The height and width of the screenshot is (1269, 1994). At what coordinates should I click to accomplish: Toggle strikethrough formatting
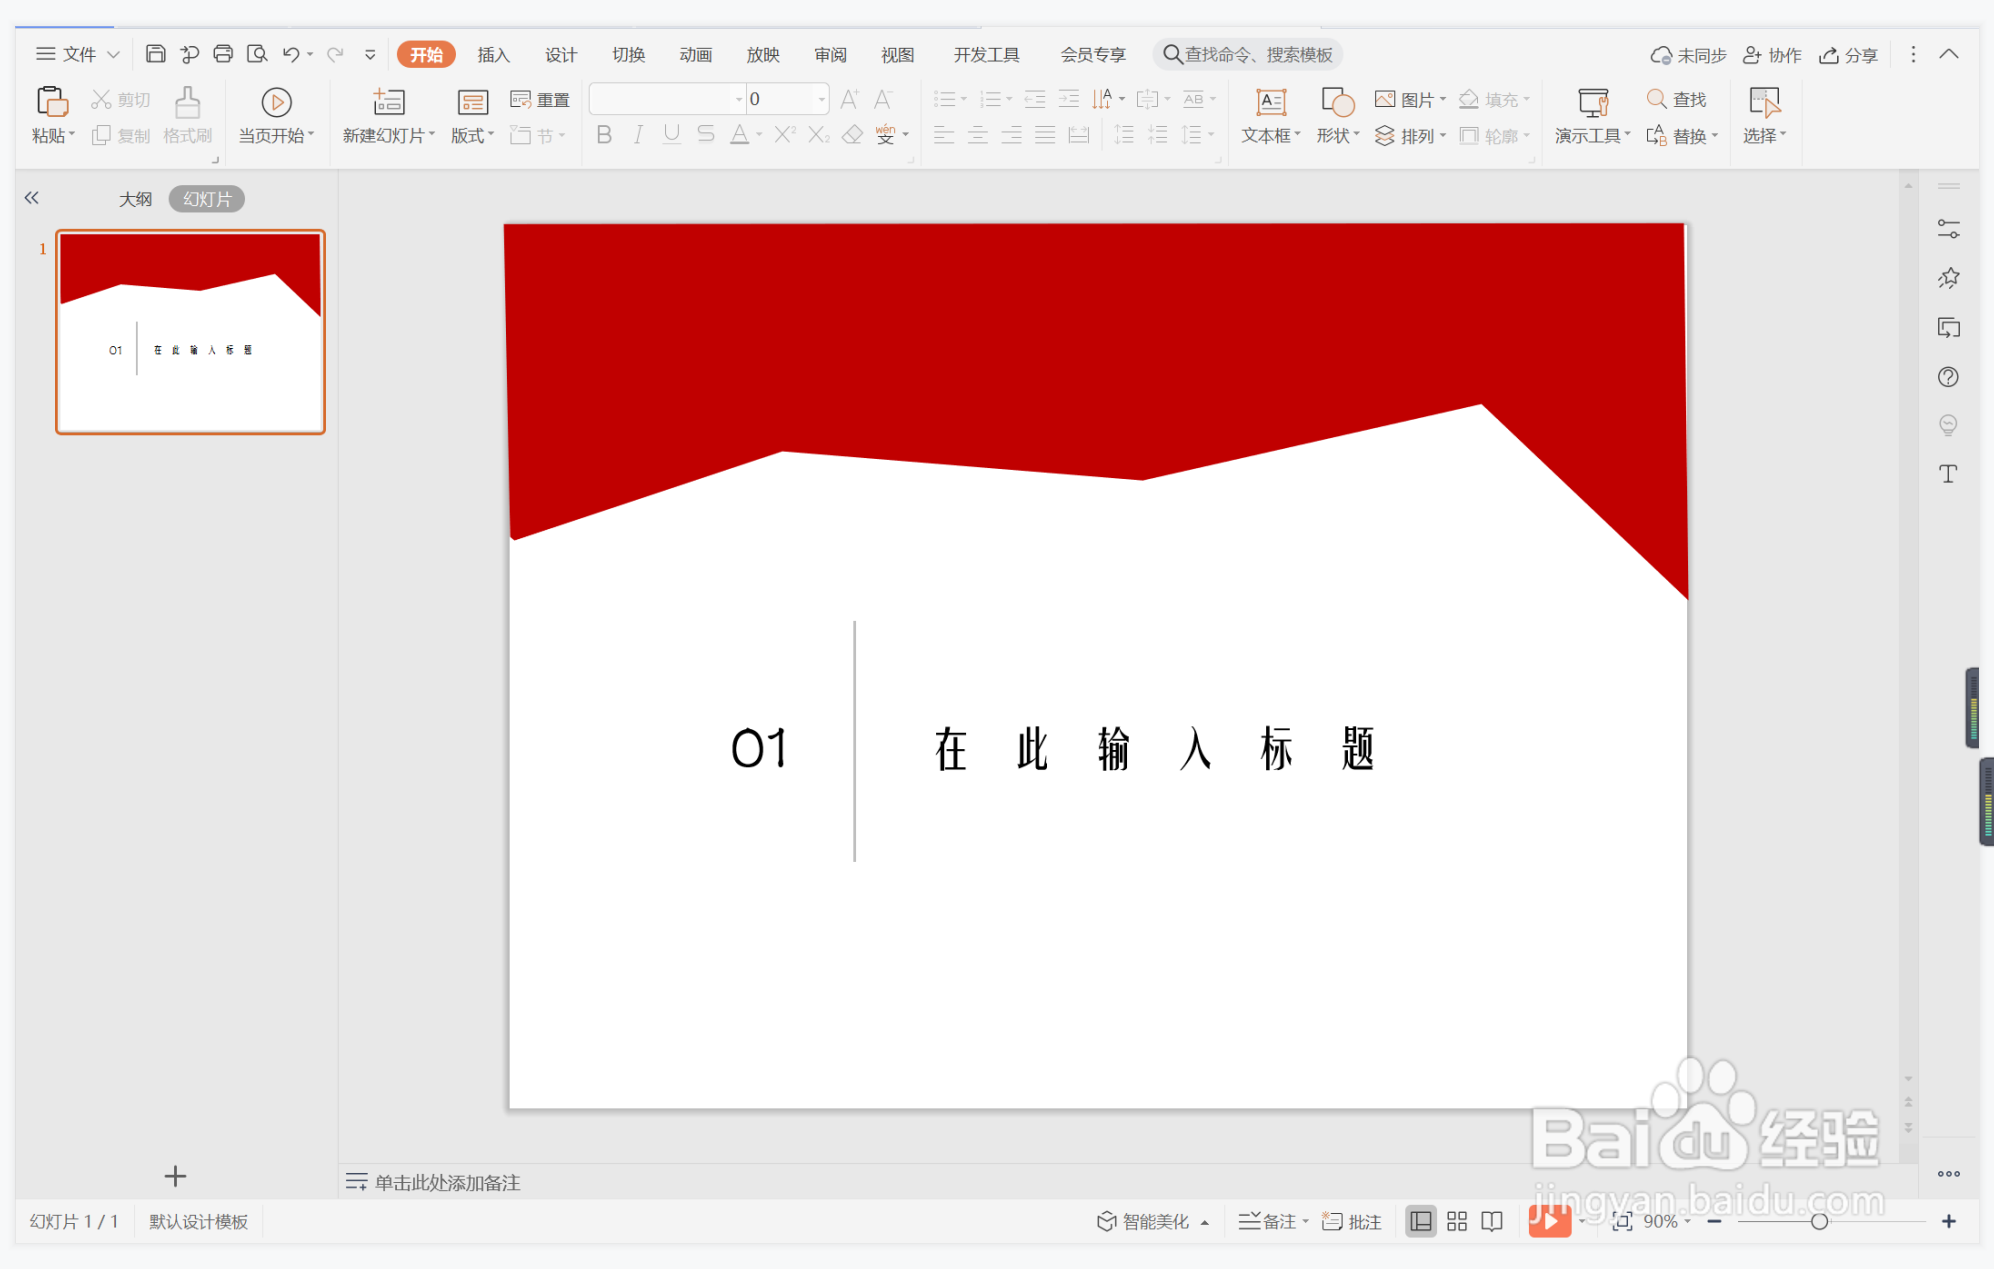pos(705,134)
